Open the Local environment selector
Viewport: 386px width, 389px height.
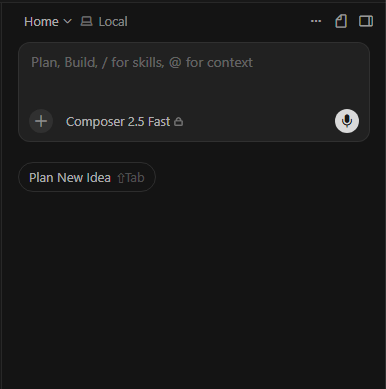click(104, 22)
